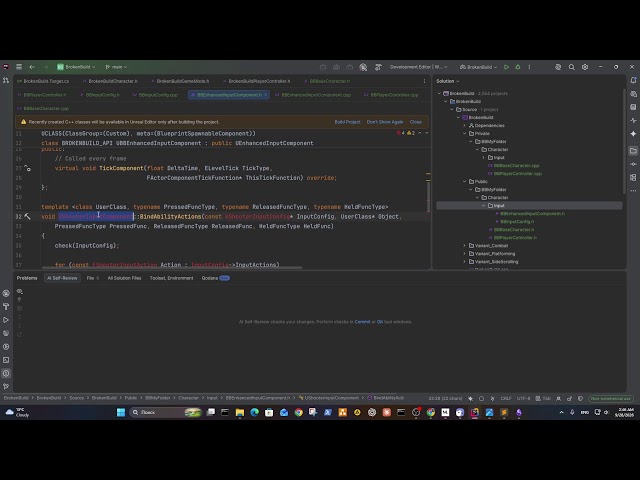Open the more tool windows ellipsis
Viewport: 640px width, 480px height.
pos(633,191)
